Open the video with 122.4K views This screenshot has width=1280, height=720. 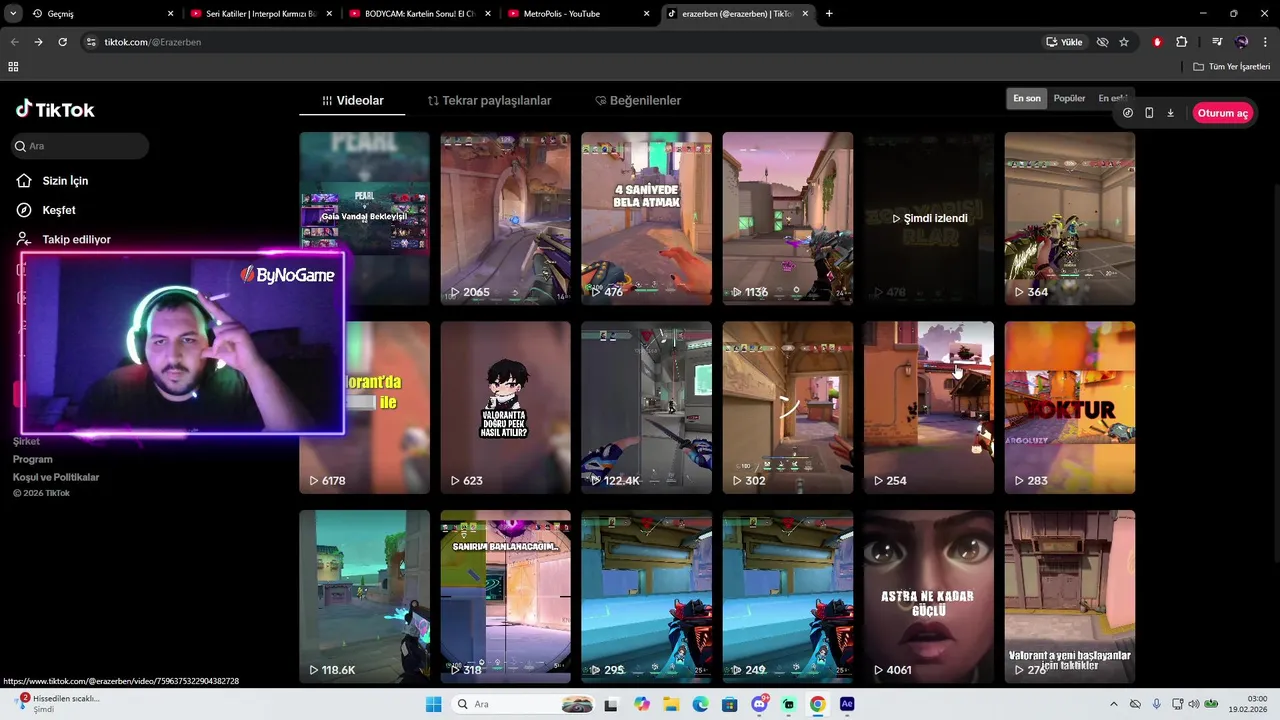(646, 407)
